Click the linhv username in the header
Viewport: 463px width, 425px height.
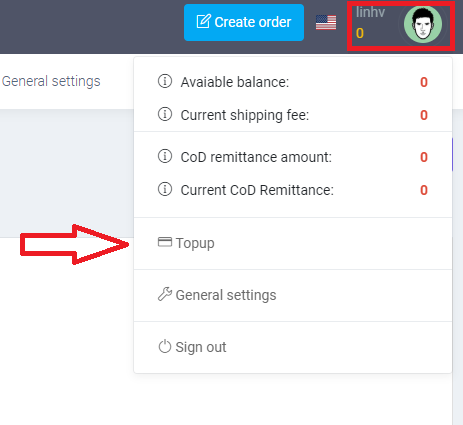(x=370, y=12)
